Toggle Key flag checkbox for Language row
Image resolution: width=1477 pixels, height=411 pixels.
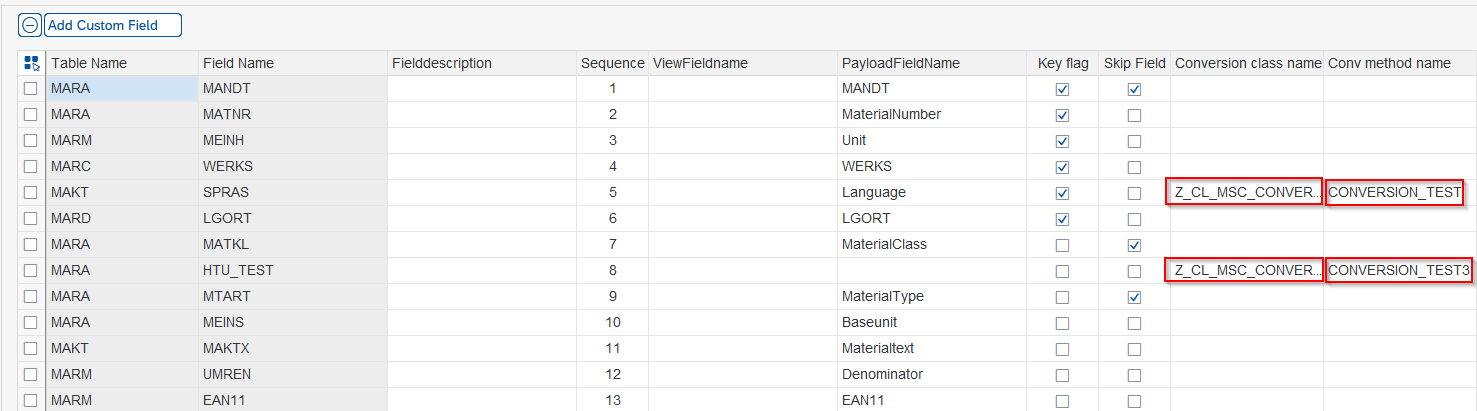(x=1062, y=193)
